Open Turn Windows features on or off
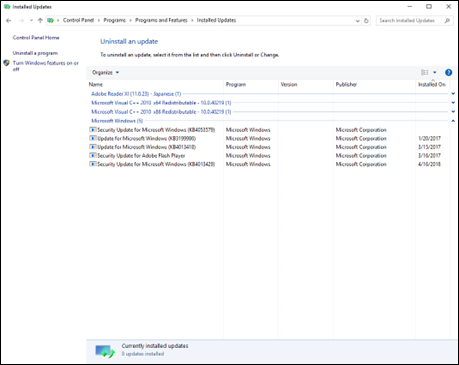The height and width of the screenshot is (365, 459). coord(46,66)
